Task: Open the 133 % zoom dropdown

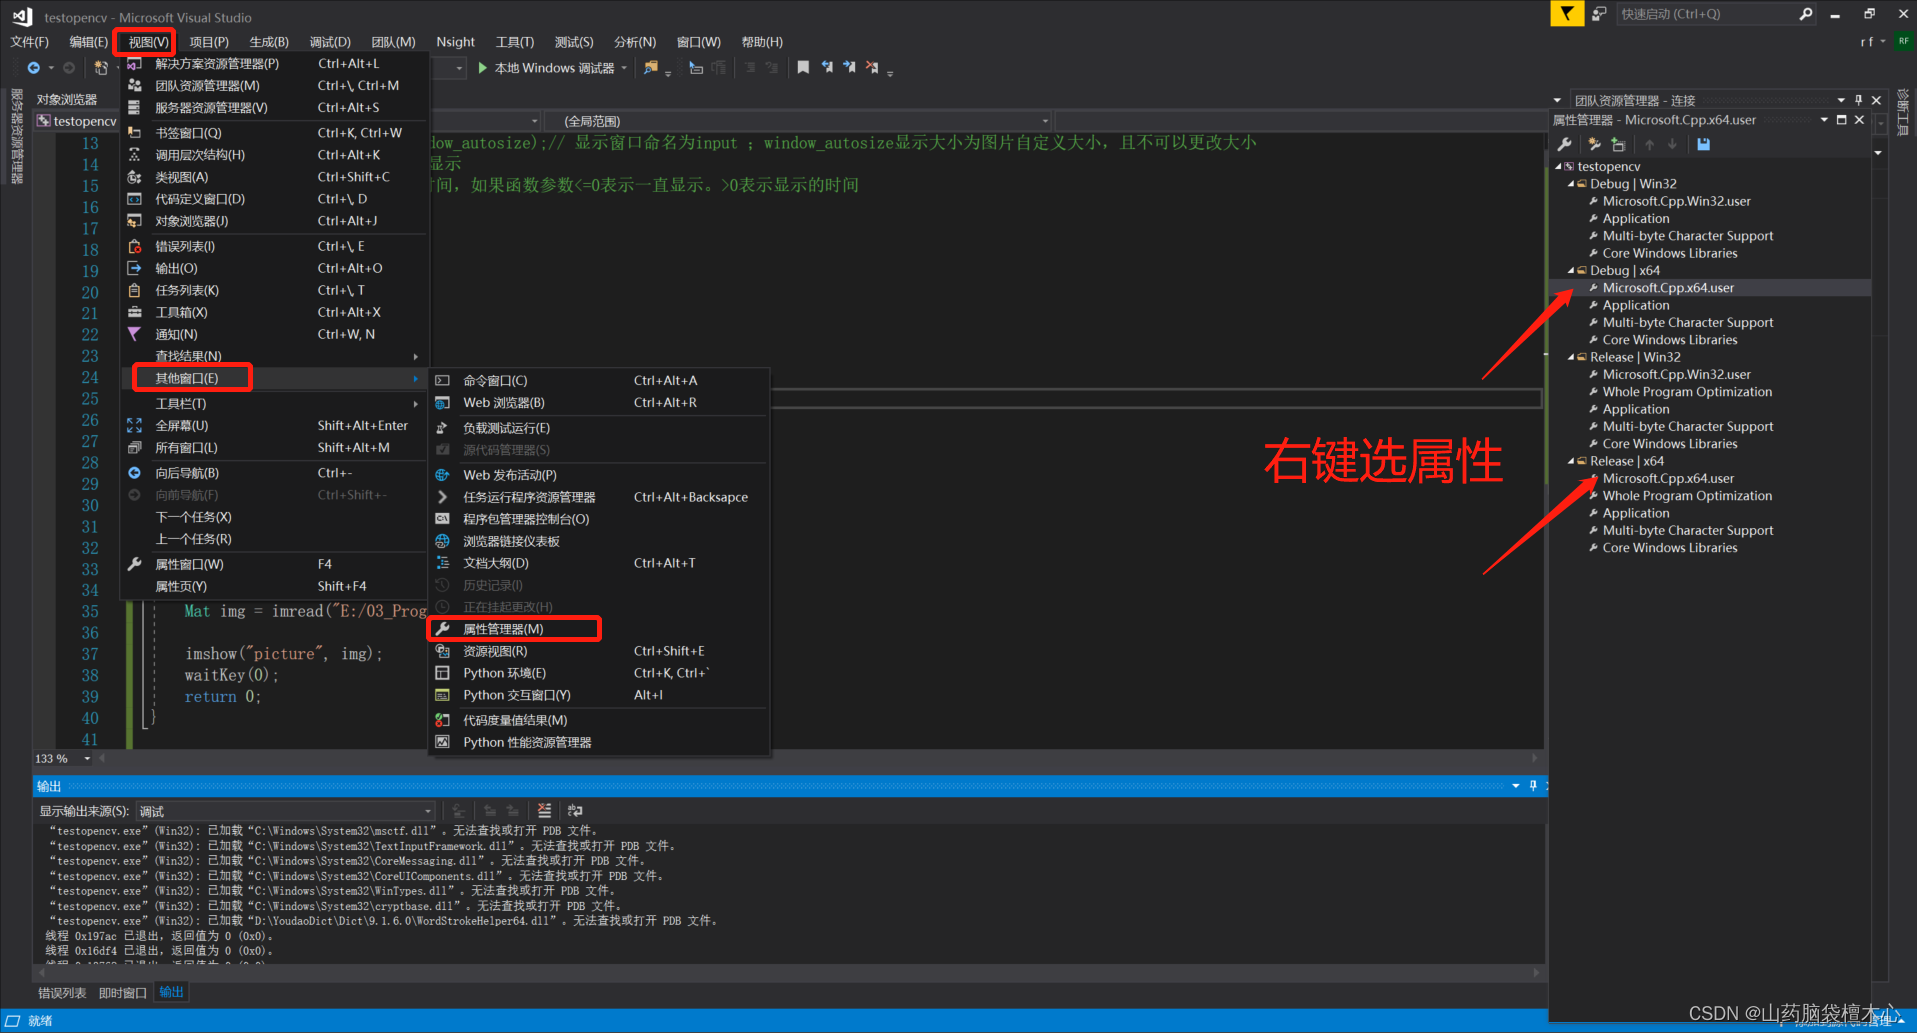Action: pos(87,759)
